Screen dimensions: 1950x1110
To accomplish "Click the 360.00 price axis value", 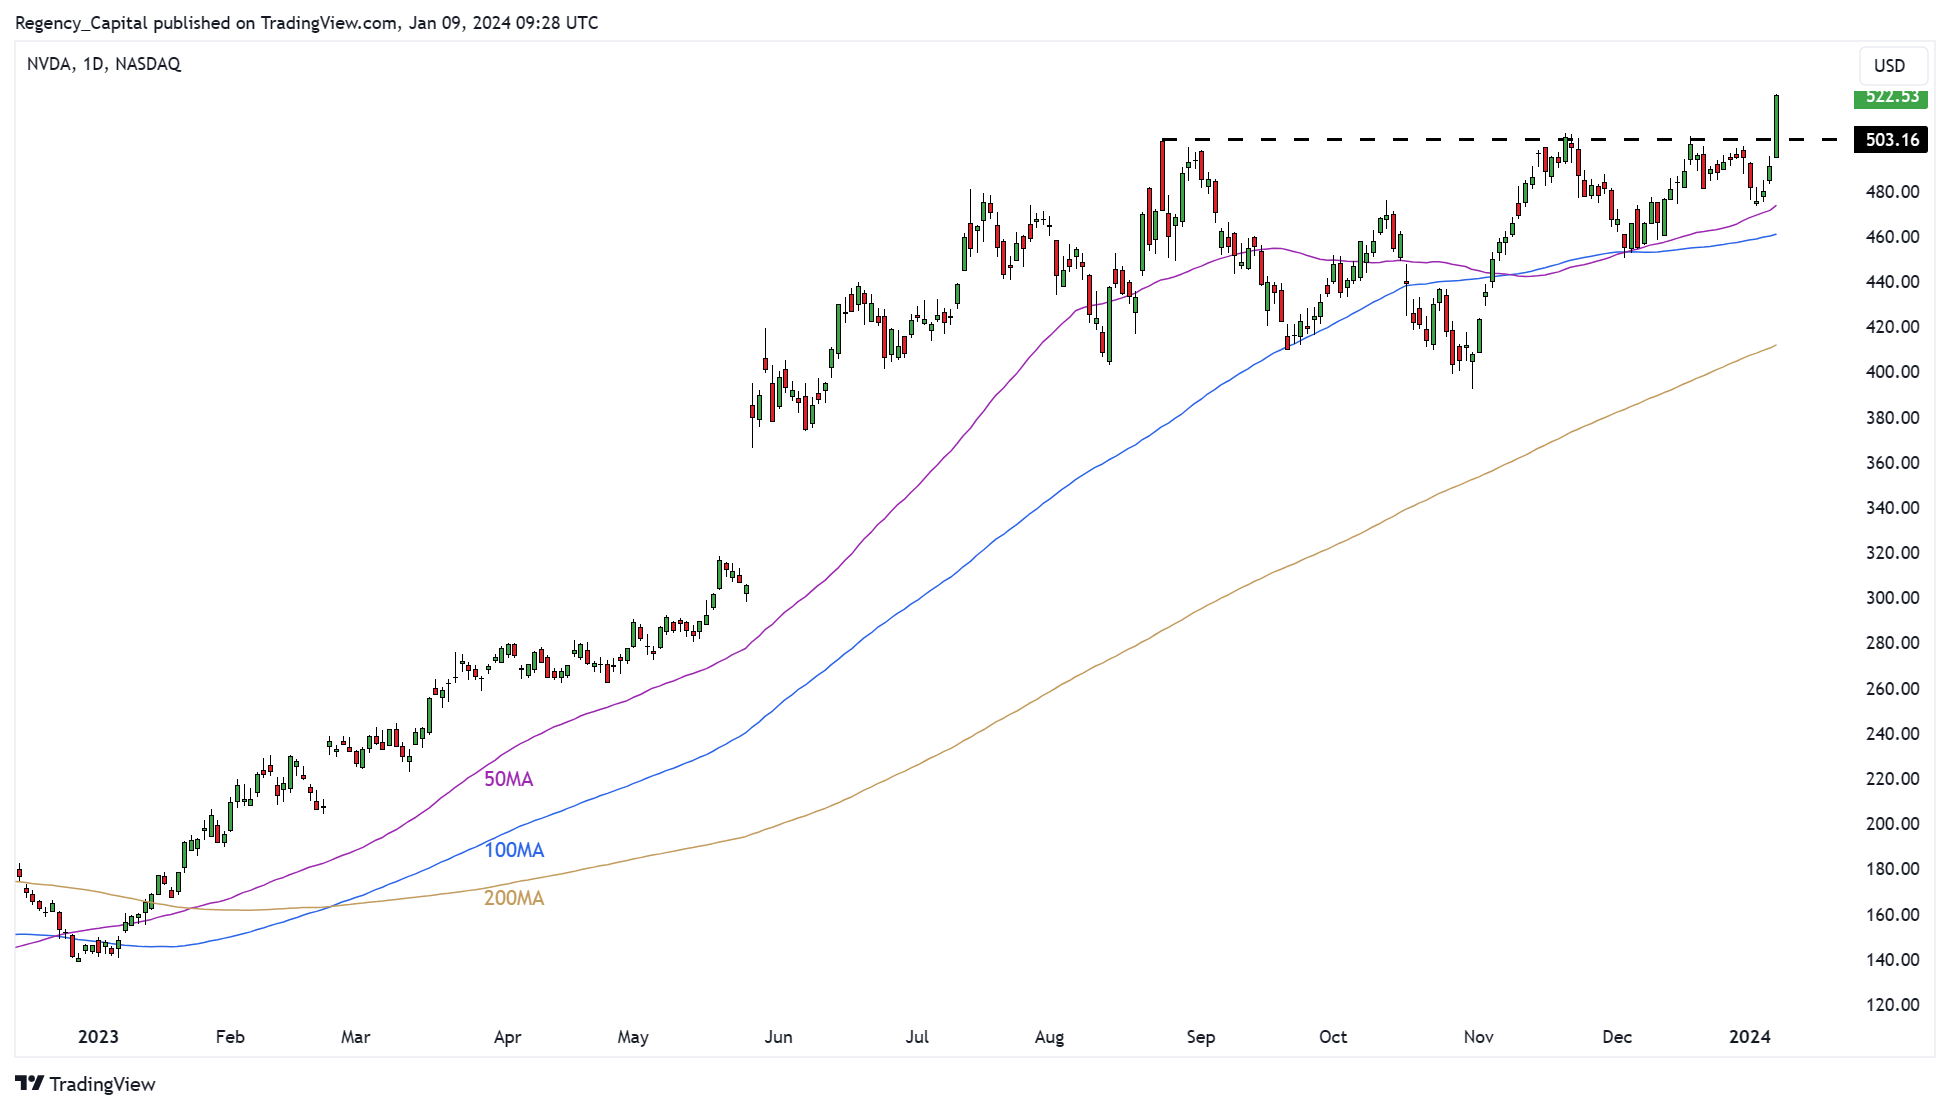I will 1892,463.
